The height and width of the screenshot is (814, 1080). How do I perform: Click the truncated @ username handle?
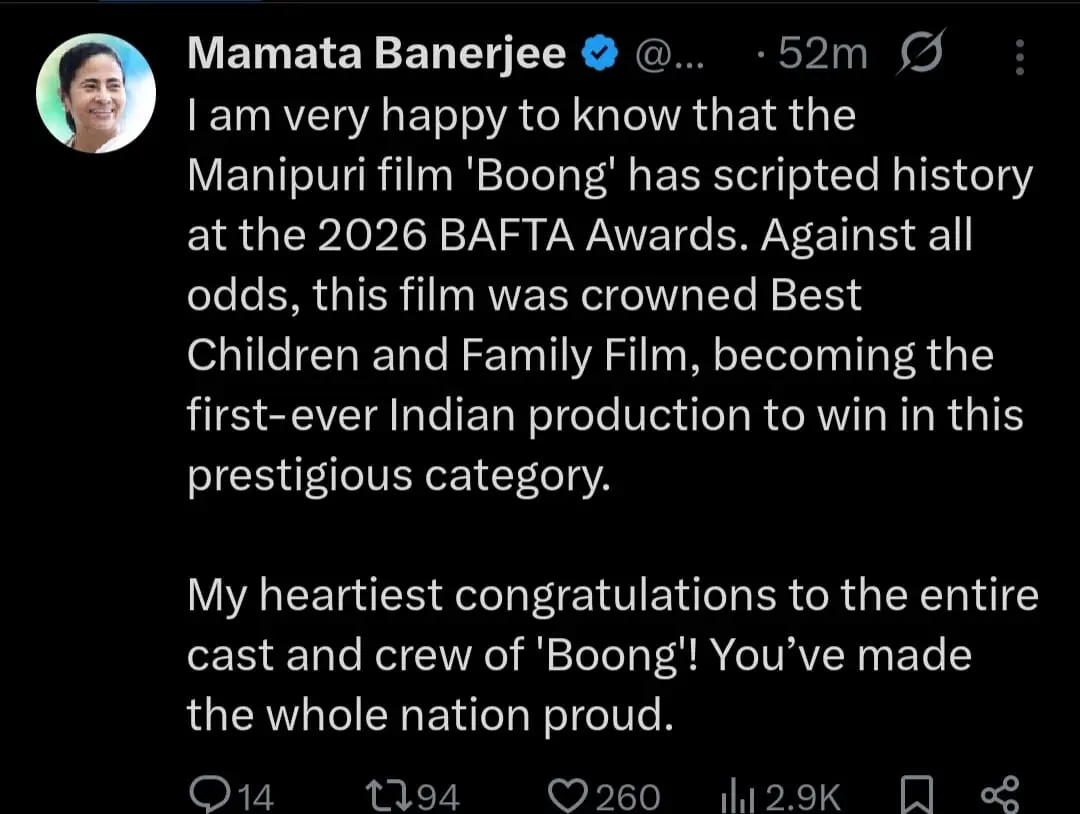coord(669,56)
